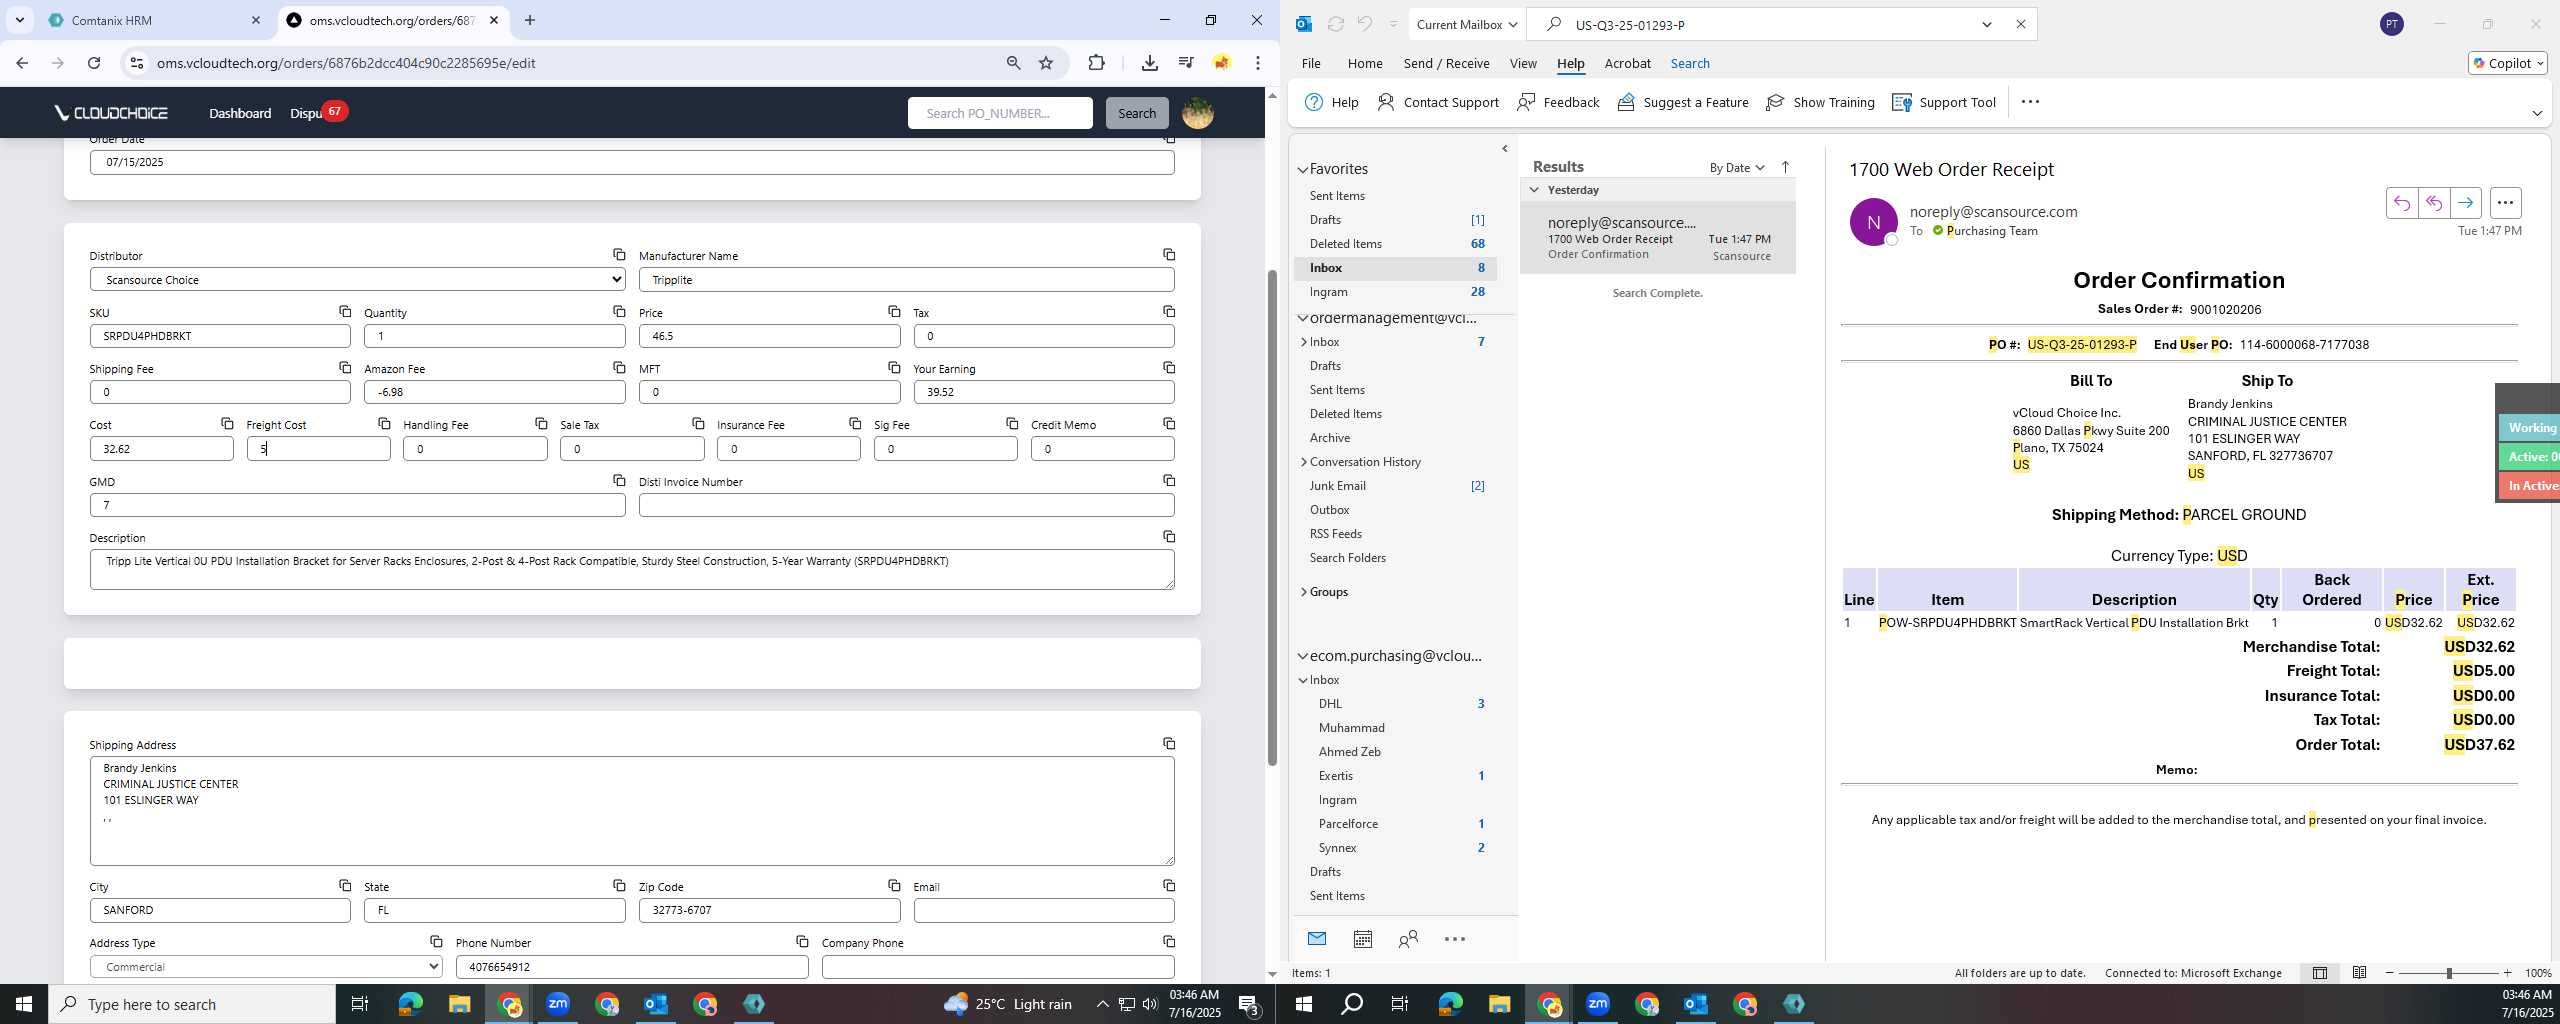
Task: Select 1700 Web Order Receipt email
Action: [x=1657, y=238]
